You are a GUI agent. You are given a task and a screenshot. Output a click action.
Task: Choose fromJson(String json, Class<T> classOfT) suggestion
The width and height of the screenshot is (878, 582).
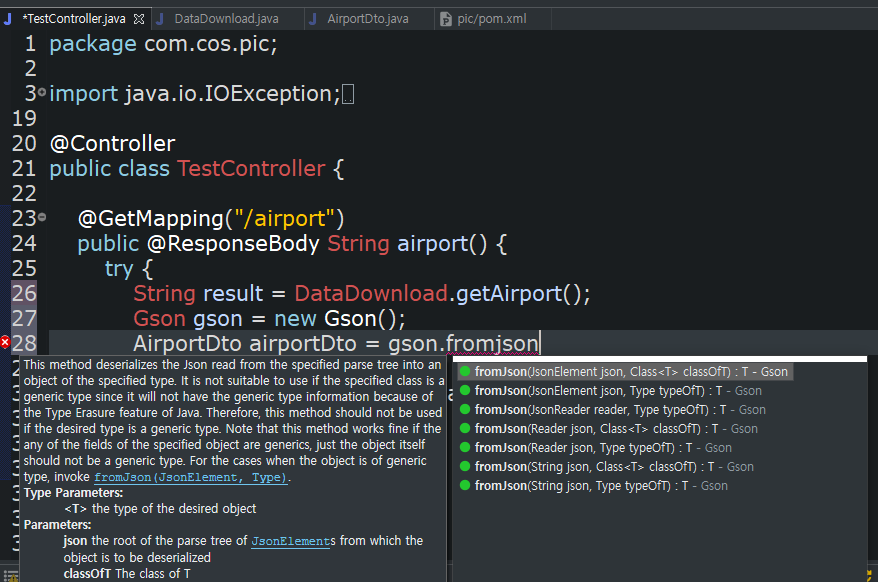pos(614,467)
